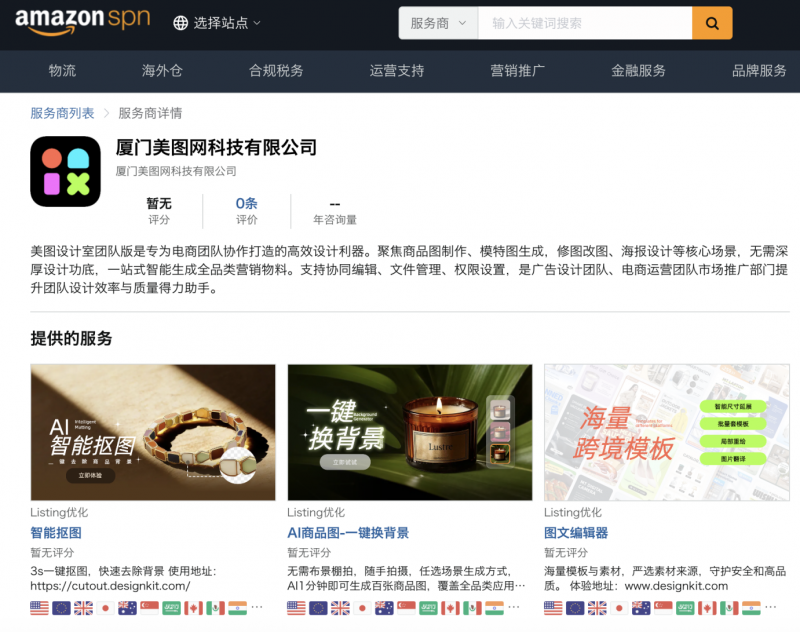Click the 厦门美图网科技 company logo icon
Viewport: 800px width, 632px height.
(65, 171)
